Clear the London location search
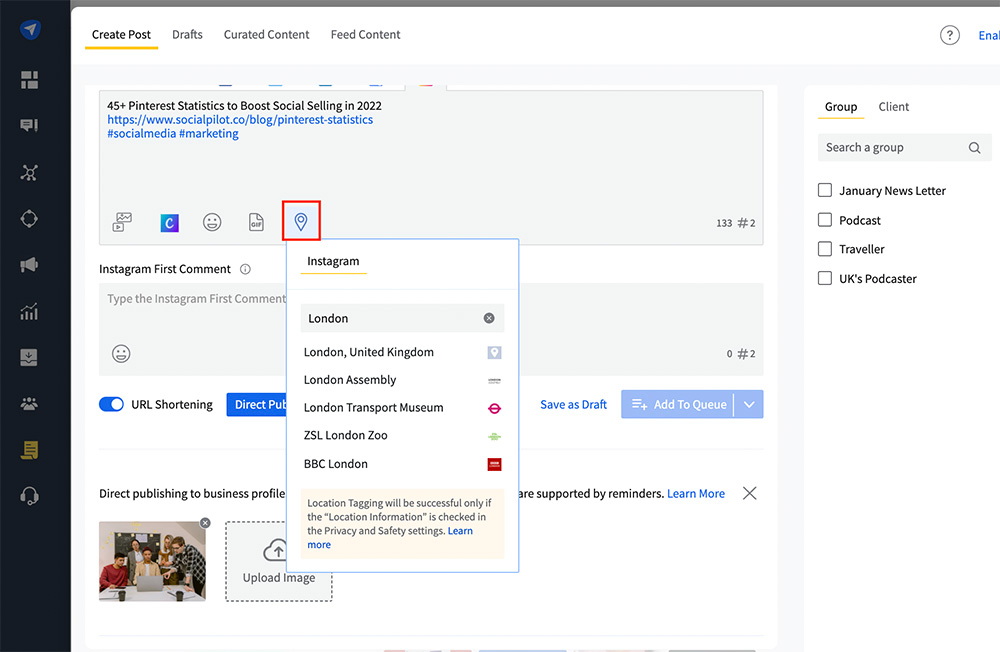The width and height of the screenshot is (1000, 652). pyautogui.click(x=489, y=318)
